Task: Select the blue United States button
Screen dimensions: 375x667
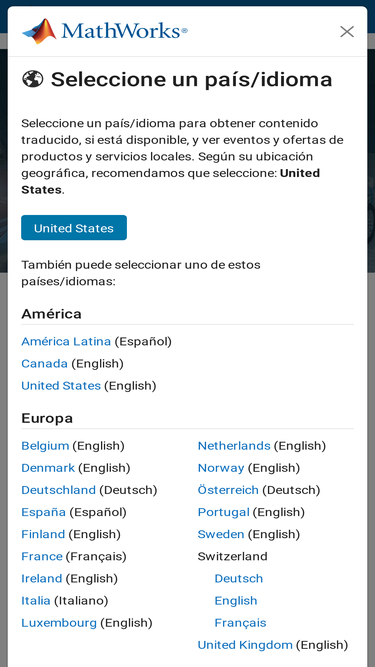Action: [x=74, y=228]
